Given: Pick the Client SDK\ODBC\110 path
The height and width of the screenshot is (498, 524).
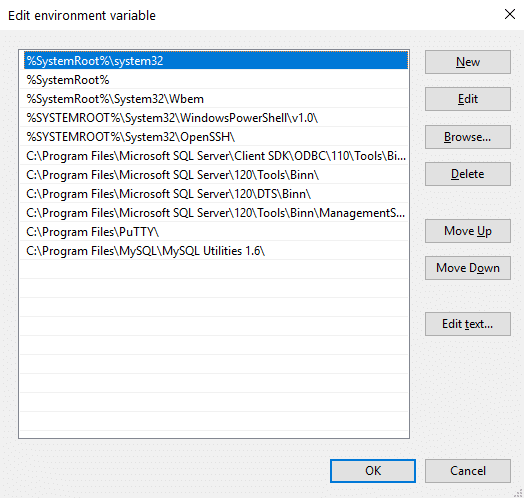Looking at the screenshot, I should click(x=216, y=156).
